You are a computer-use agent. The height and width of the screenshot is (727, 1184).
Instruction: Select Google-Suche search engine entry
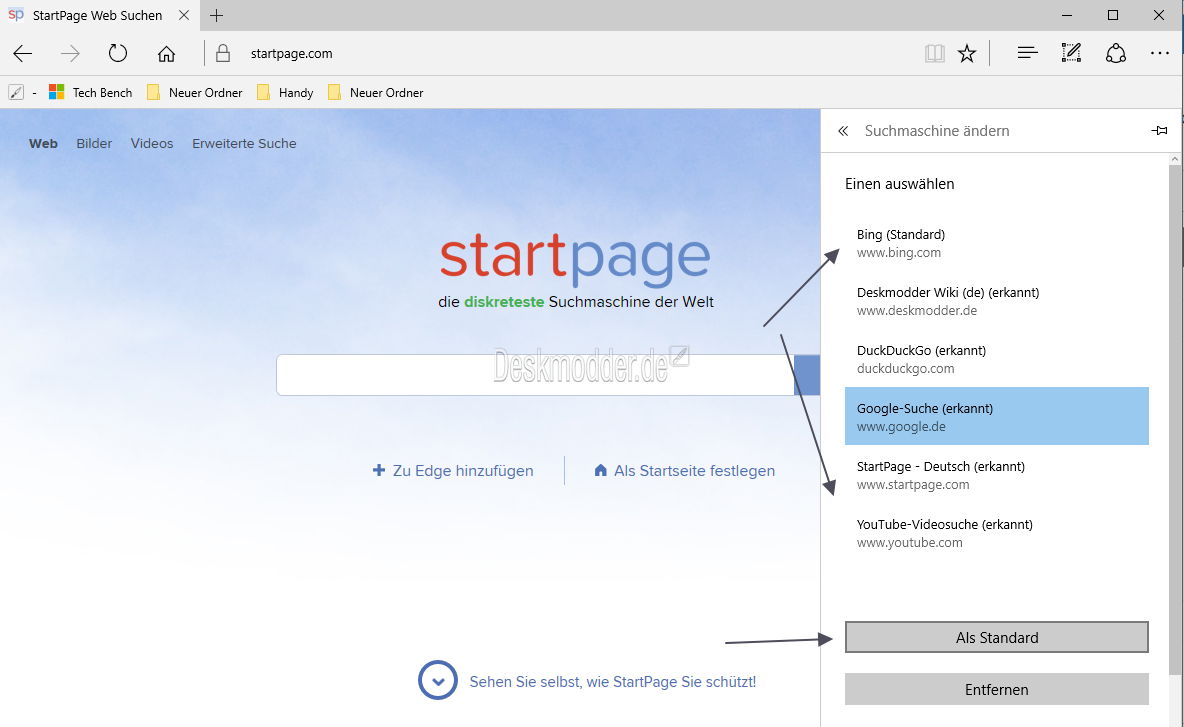(997, 416)
